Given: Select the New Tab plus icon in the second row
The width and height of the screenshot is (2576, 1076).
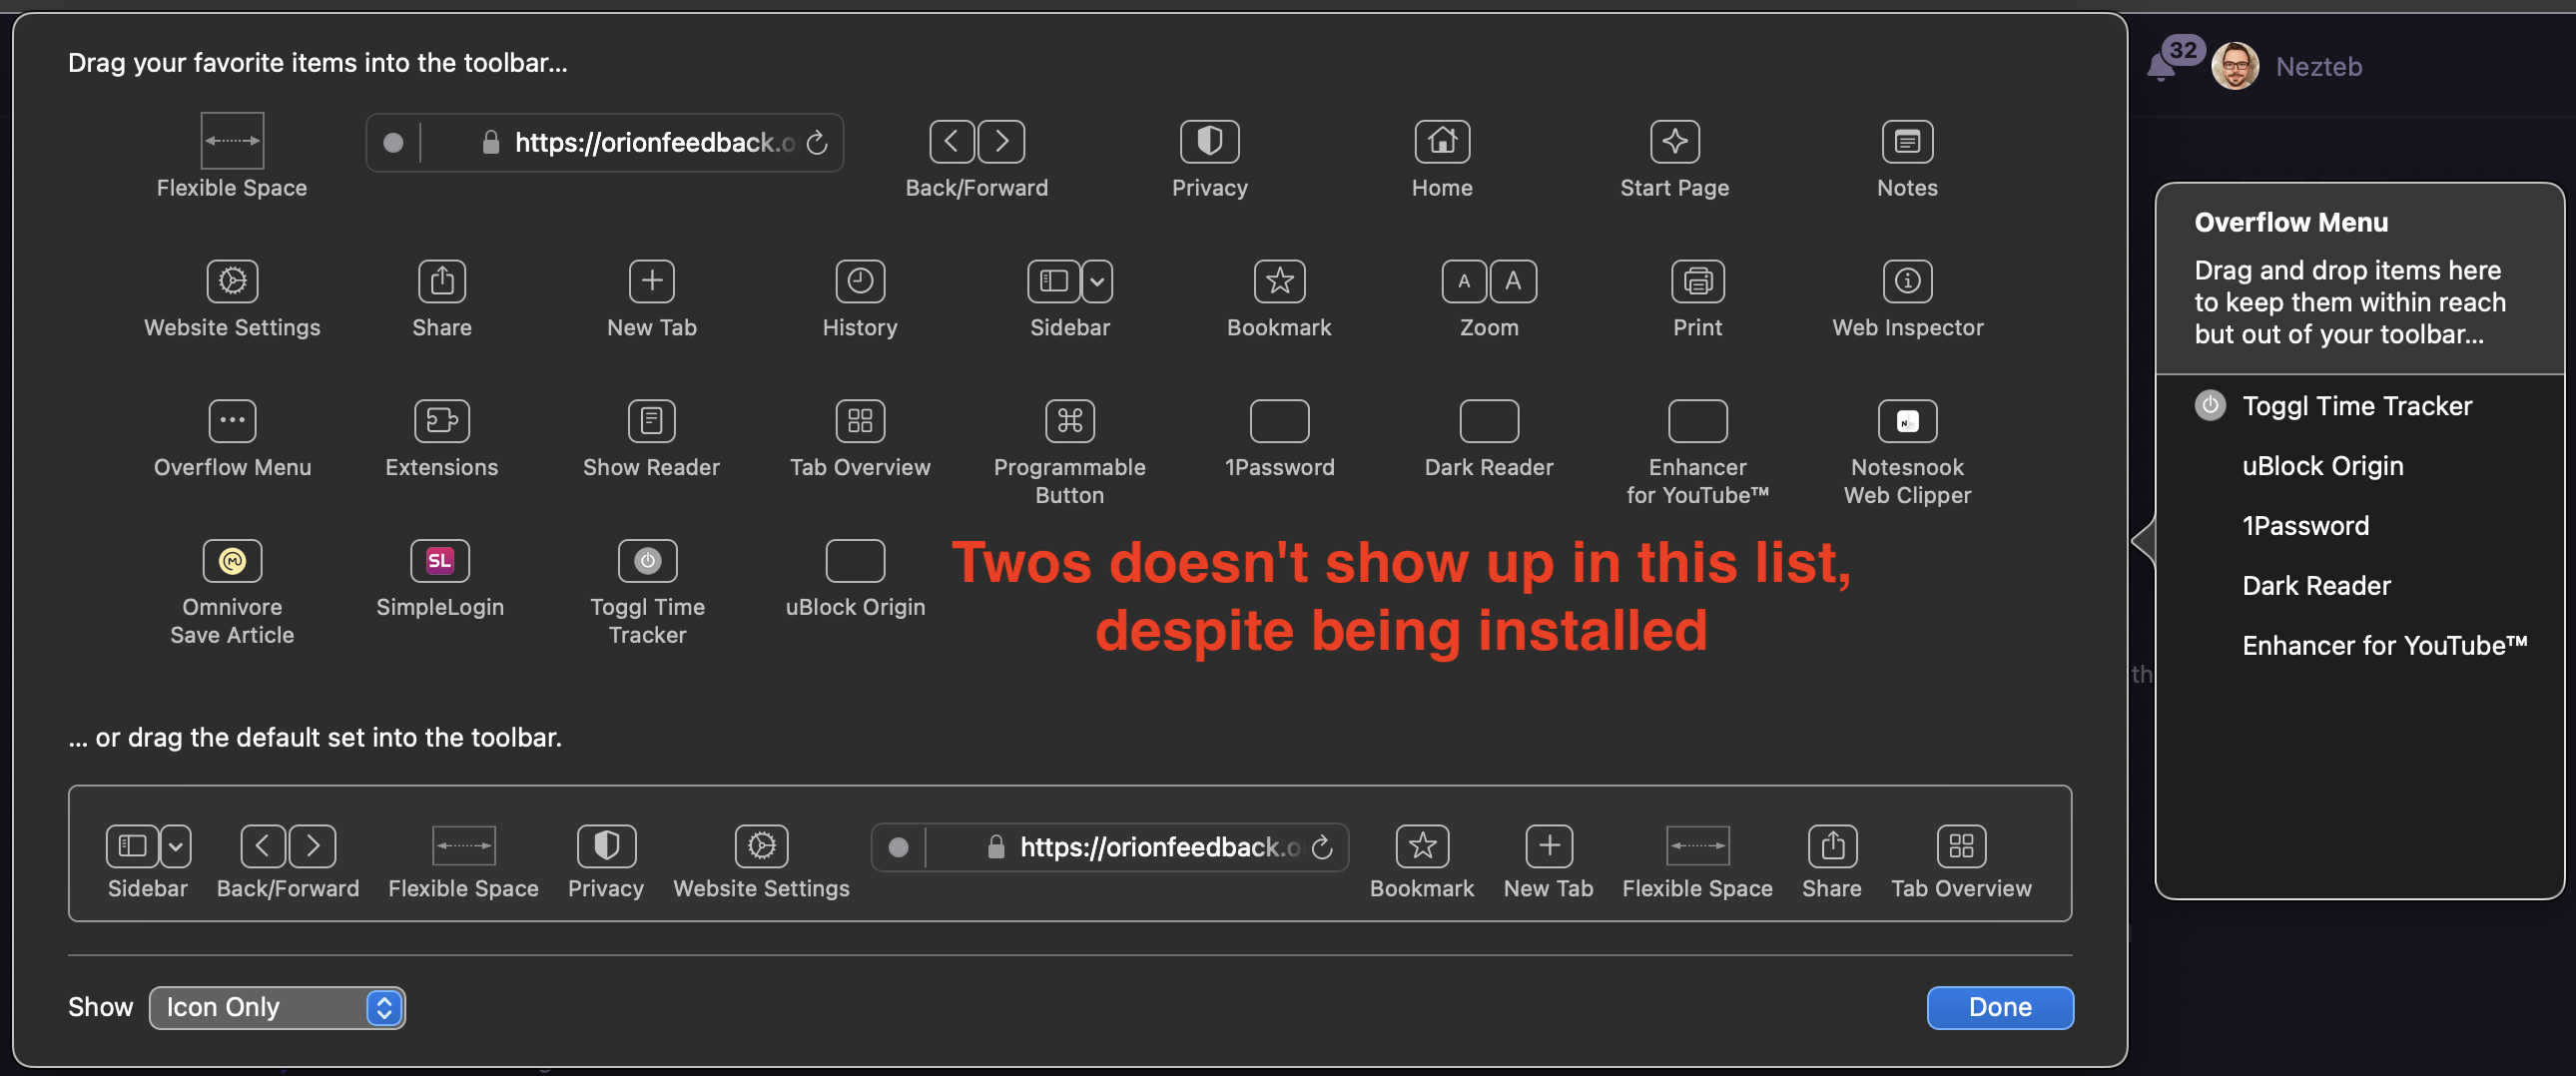Looking at the screenshot, I should coord(652,281).
